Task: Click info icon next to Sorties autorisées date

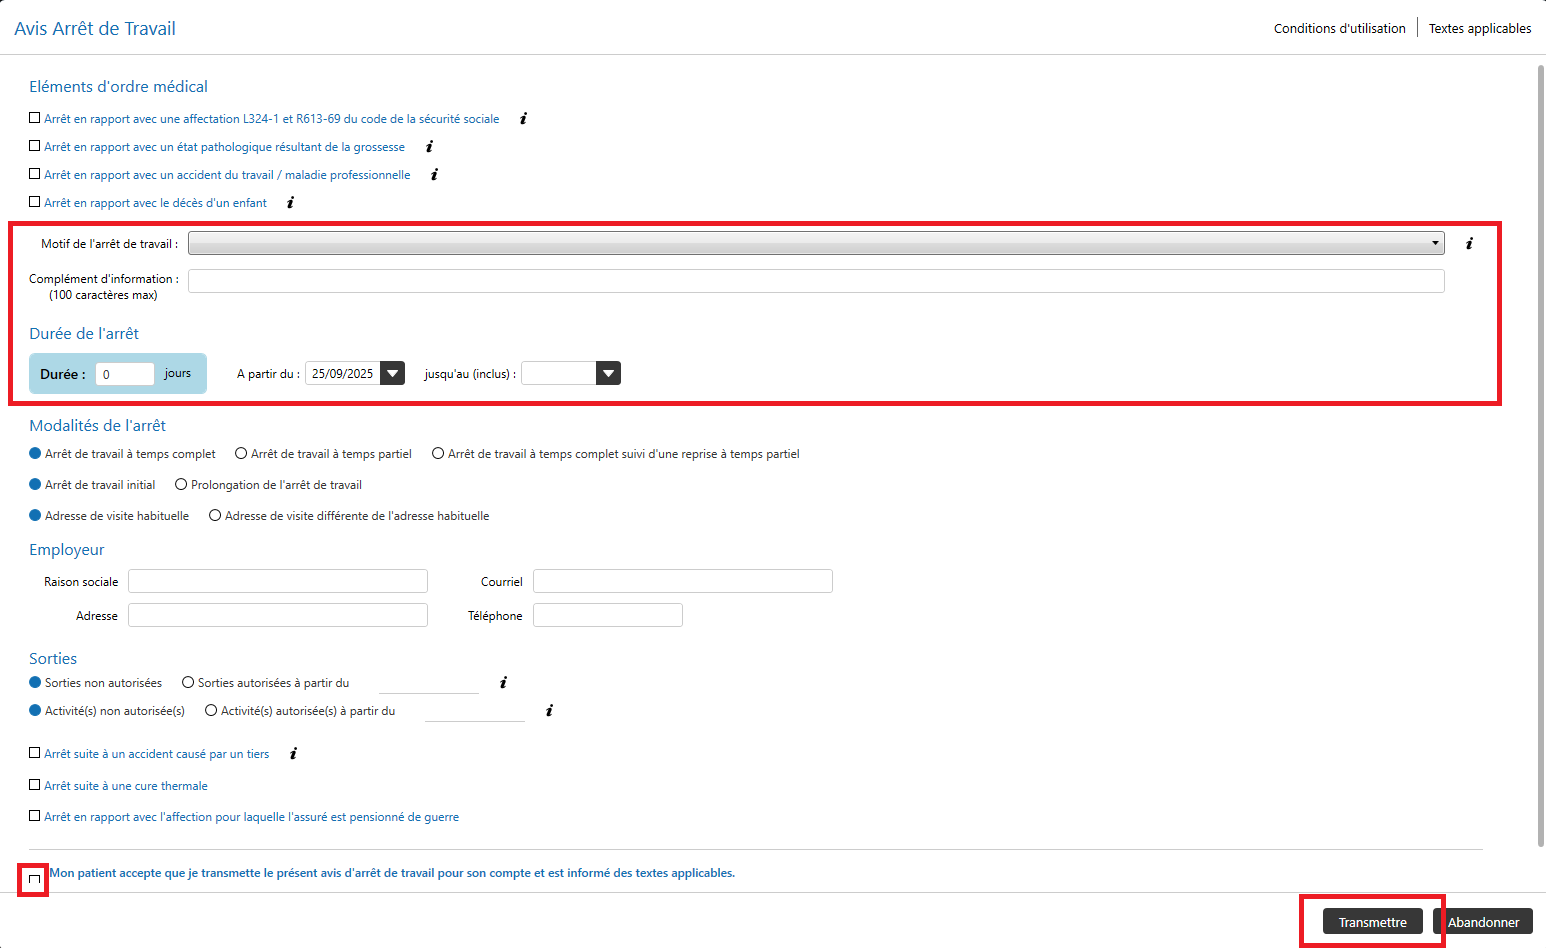Action: 503,683
